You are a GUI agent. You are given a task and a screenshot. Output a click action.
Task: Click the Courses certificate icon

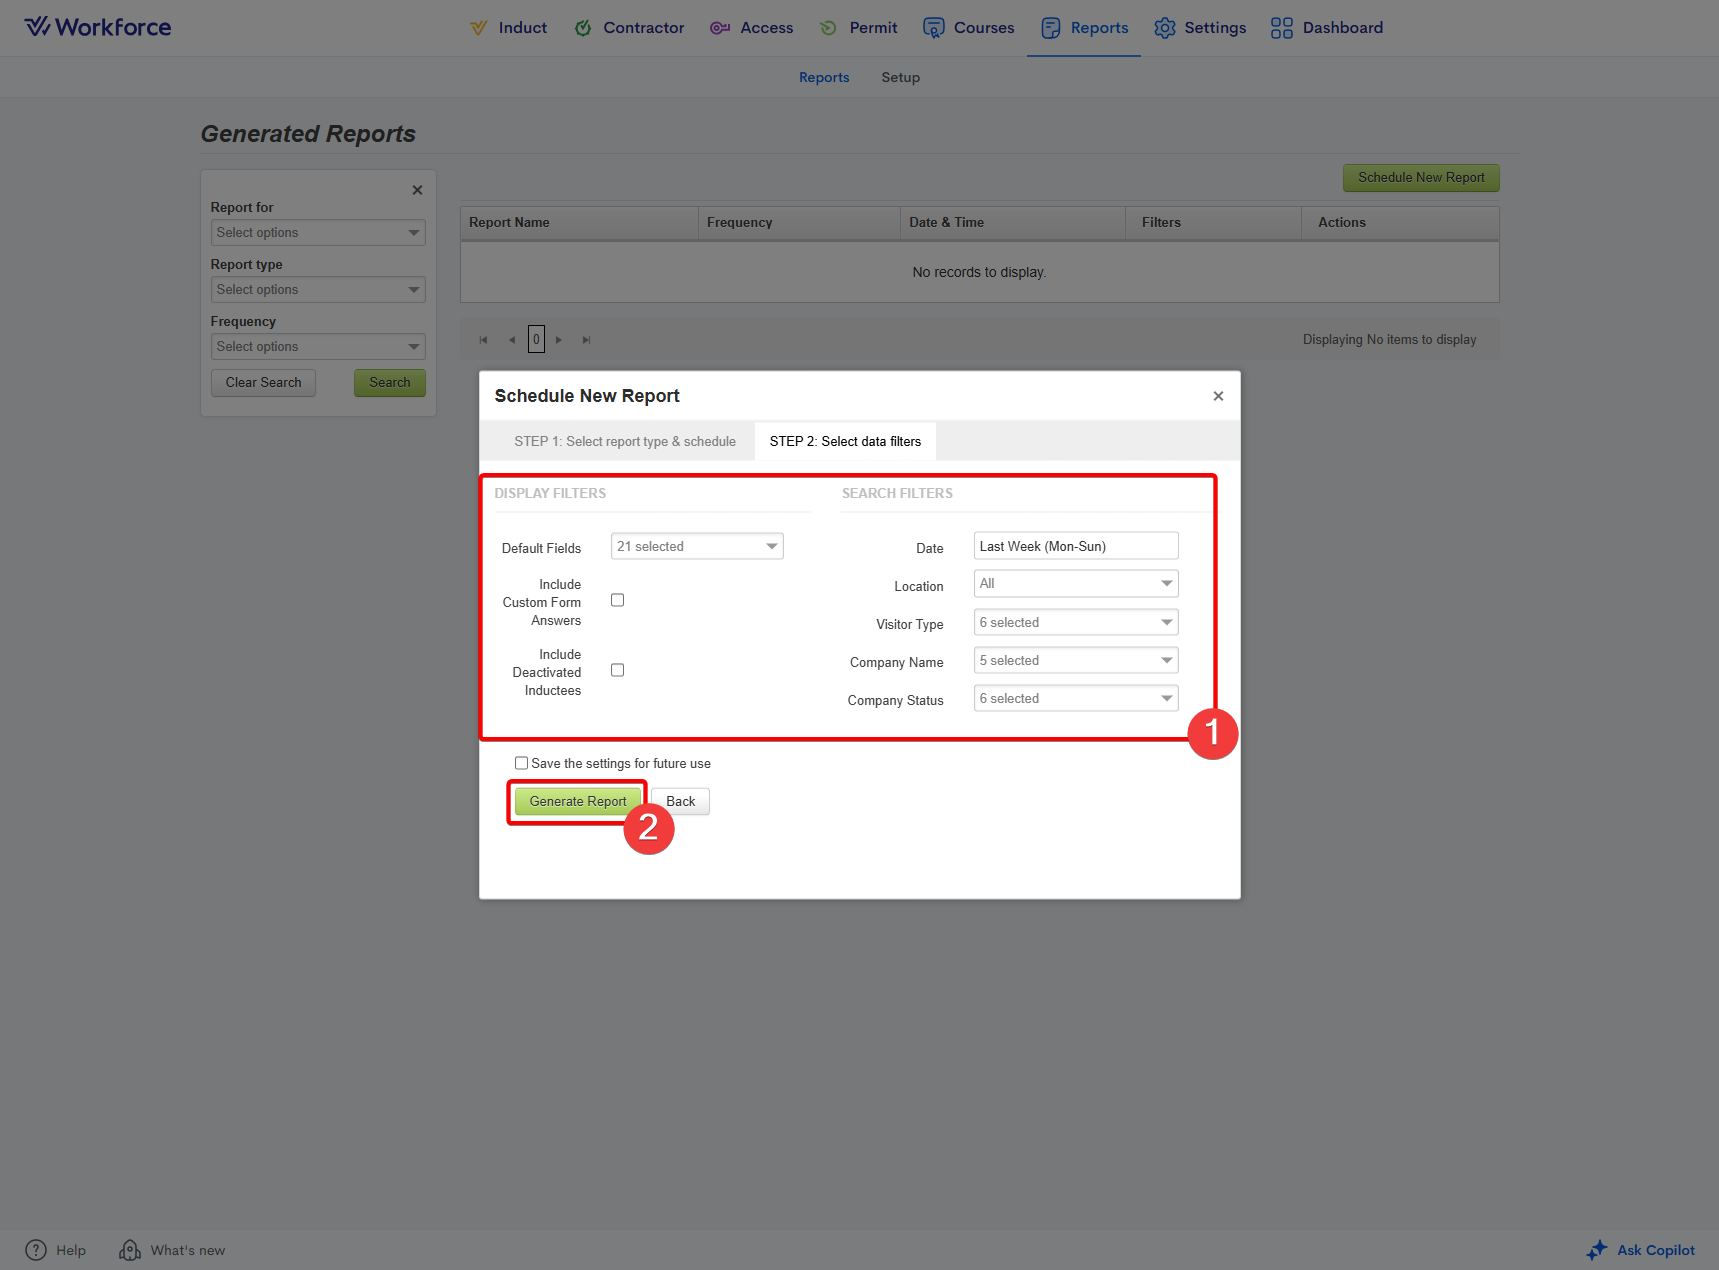click(x=933, y=28)
